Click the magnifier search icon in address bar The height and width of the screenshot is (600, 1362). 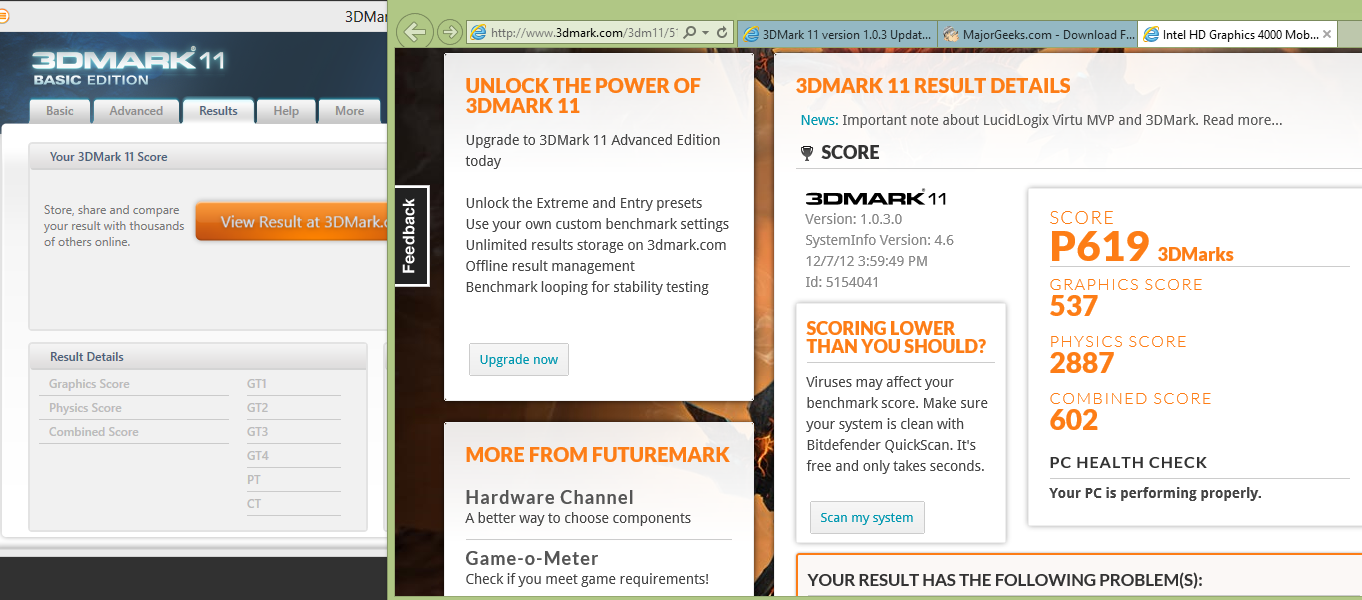(x=690, y=33)
